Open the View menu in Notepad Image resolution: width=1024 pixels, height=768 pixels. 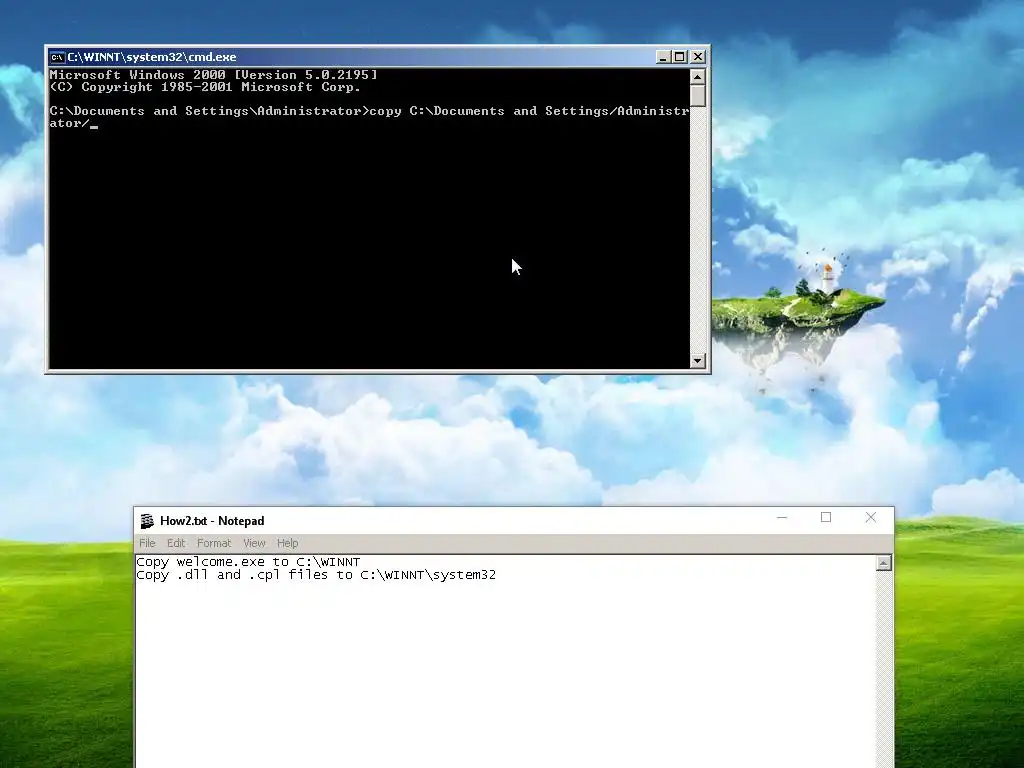(254, 543)
